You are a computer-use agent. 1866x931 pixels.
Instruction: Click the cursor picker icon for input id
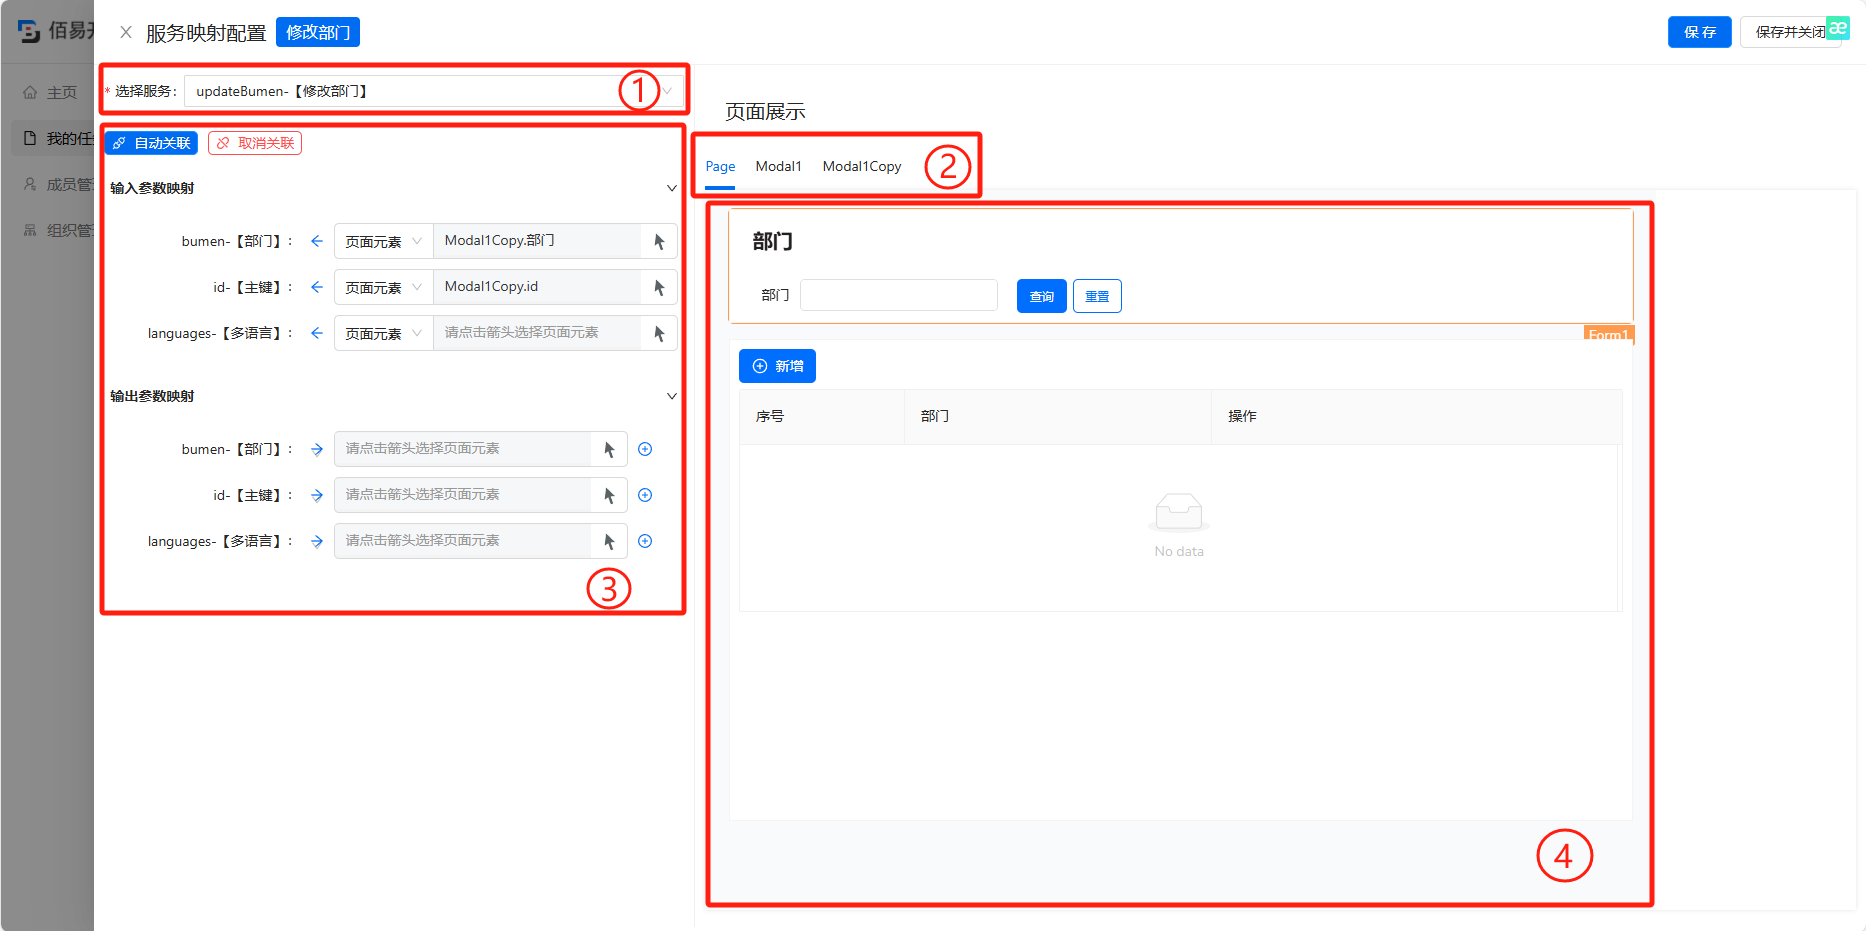click(659, 287)
